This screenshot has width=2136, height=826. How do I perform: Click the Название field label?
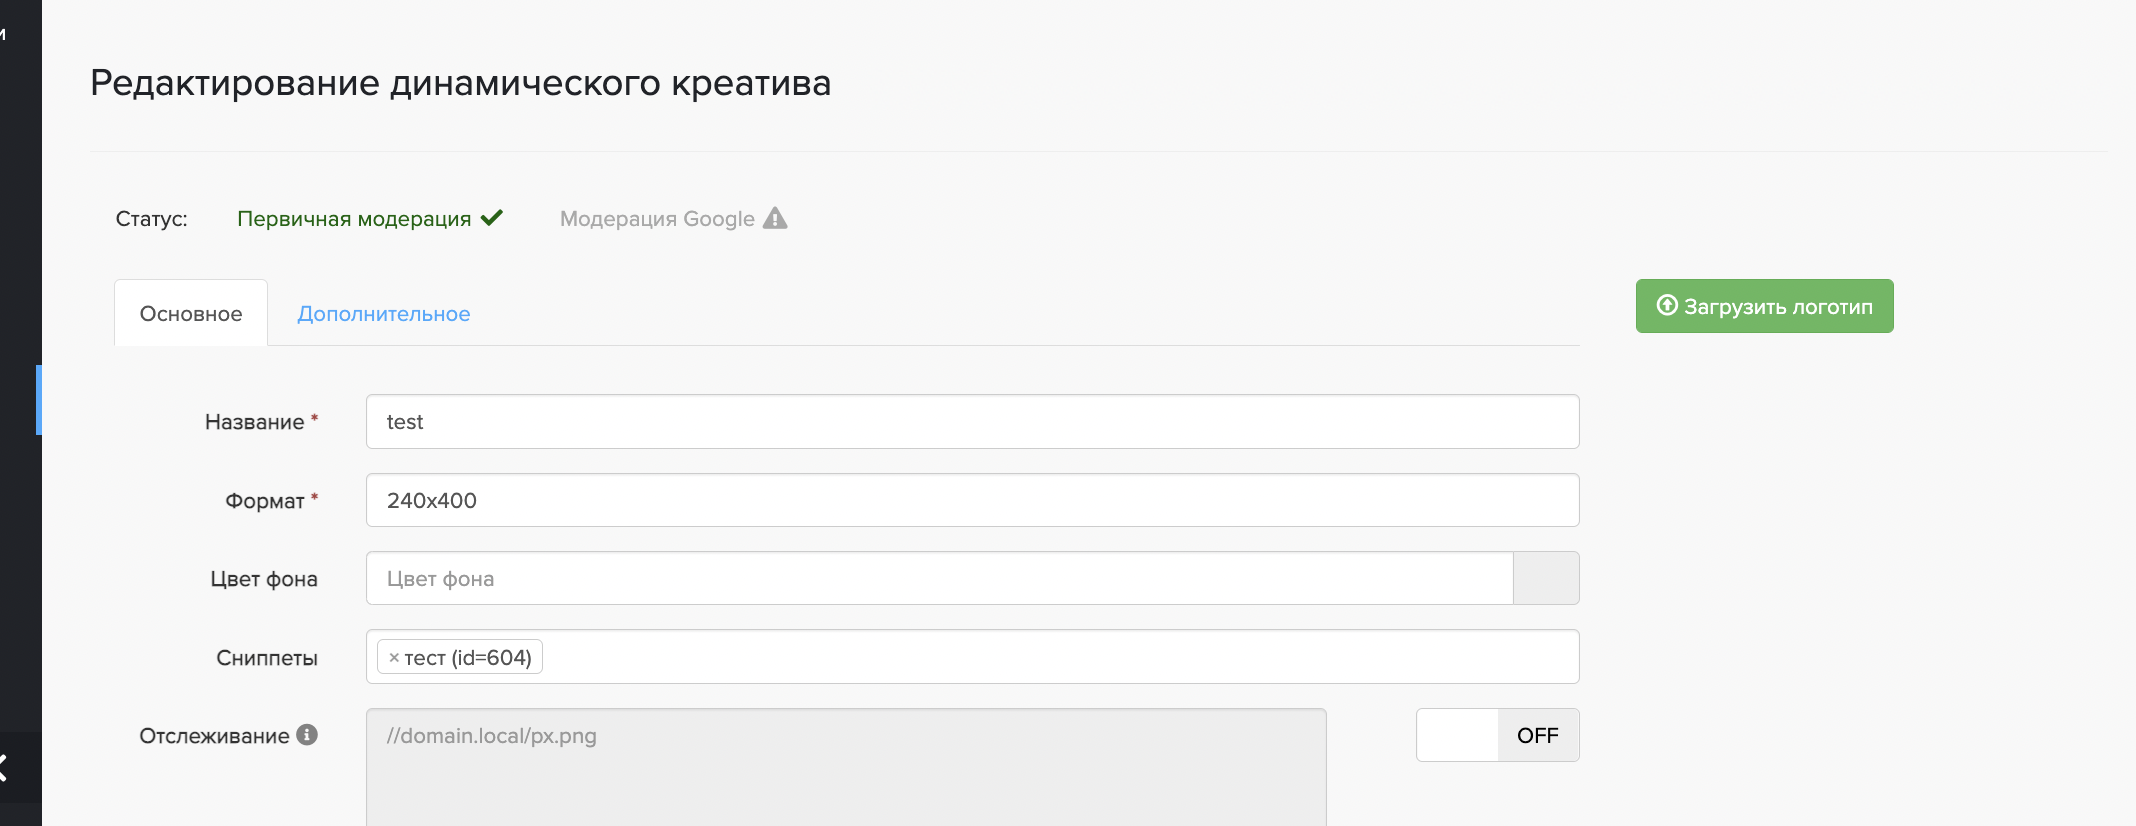point(254,422)
